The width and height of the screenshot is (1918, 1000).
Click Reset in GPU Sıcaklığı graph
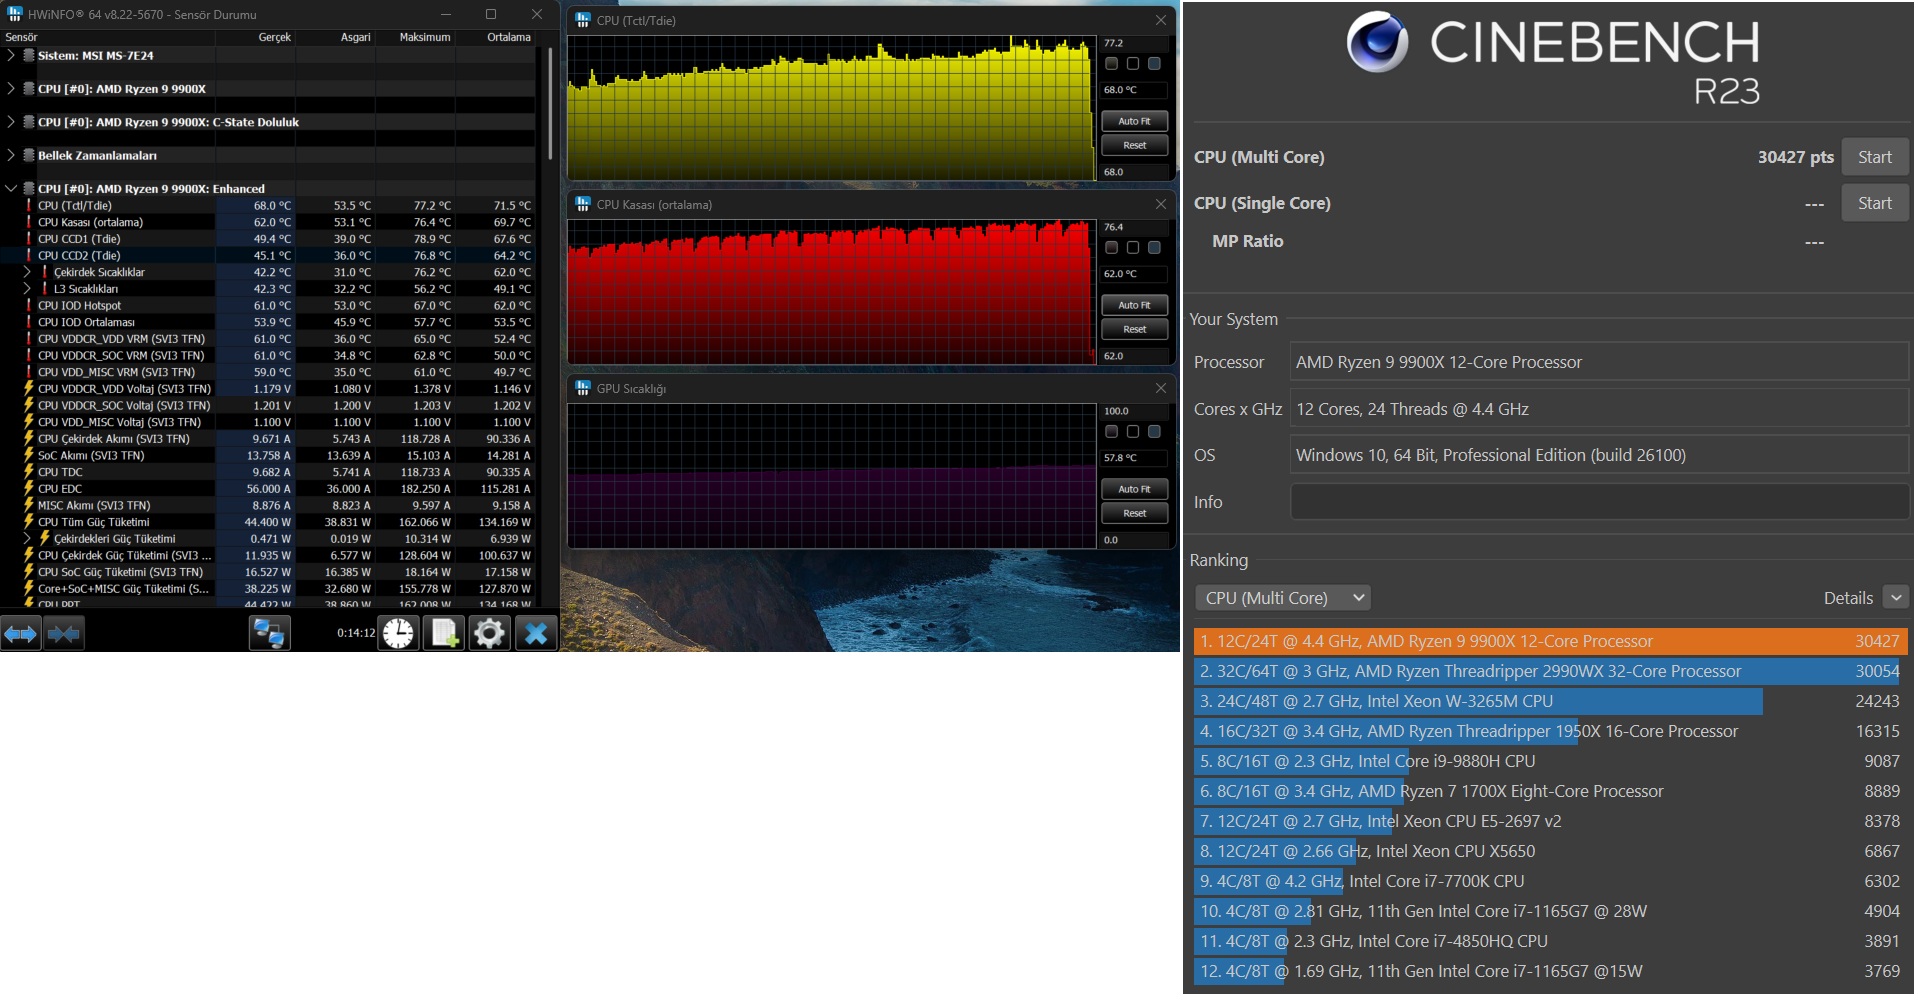pos(1134,513)
